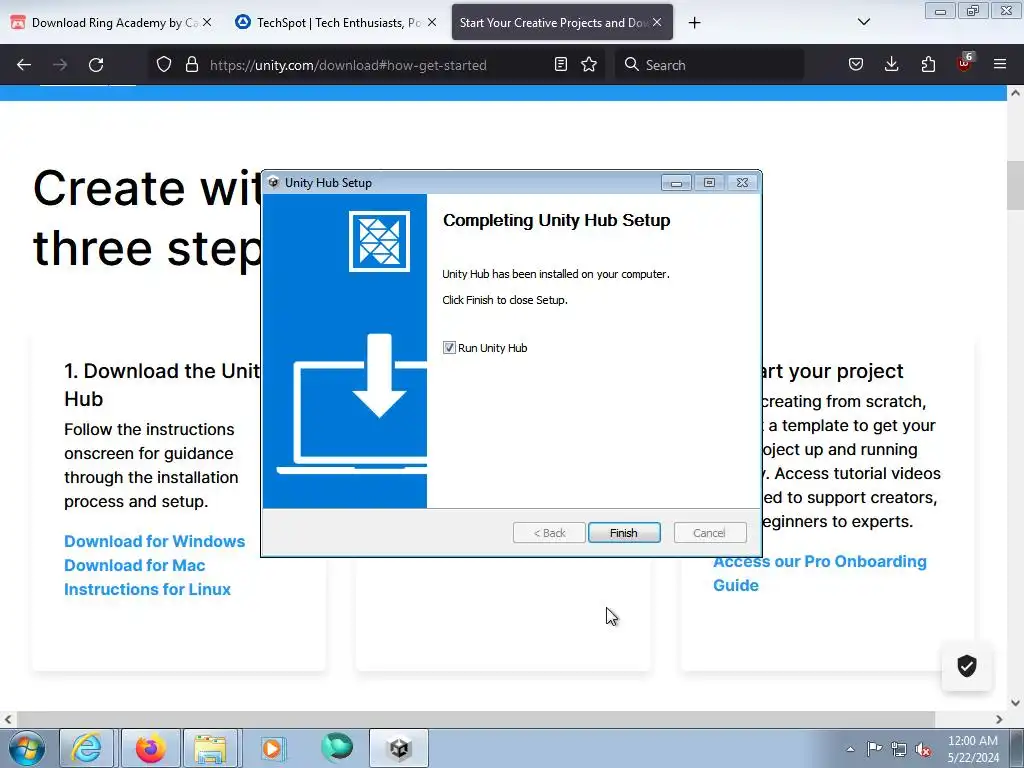This screenshot has width=1024, height=768.
Task: Open the Firefox hamburger menu
Action: coord(1000,64)
